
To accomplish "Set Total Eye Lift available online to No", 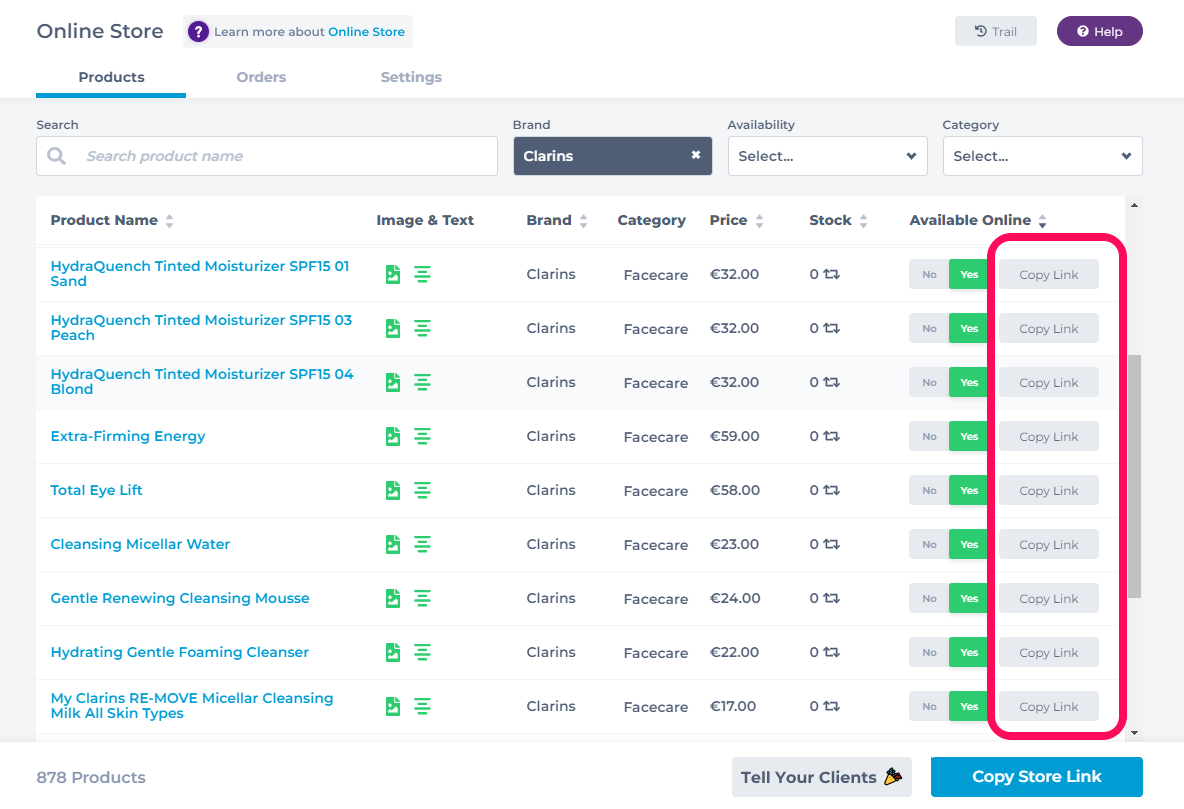I will coord(929,490).
